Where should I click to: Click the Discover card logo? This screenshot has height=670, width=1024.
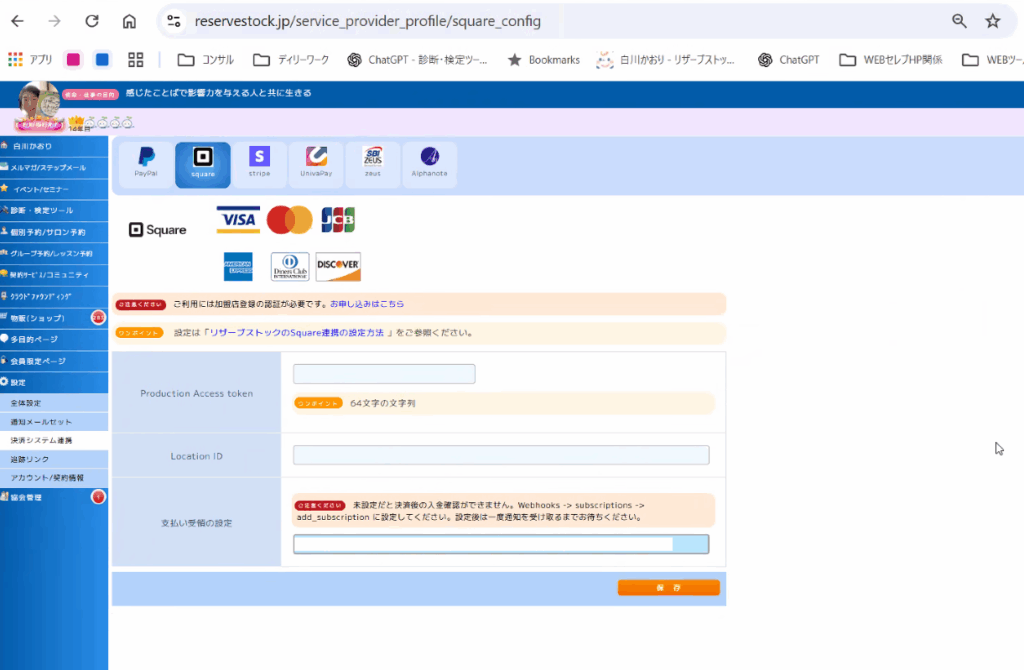point(338,266)
